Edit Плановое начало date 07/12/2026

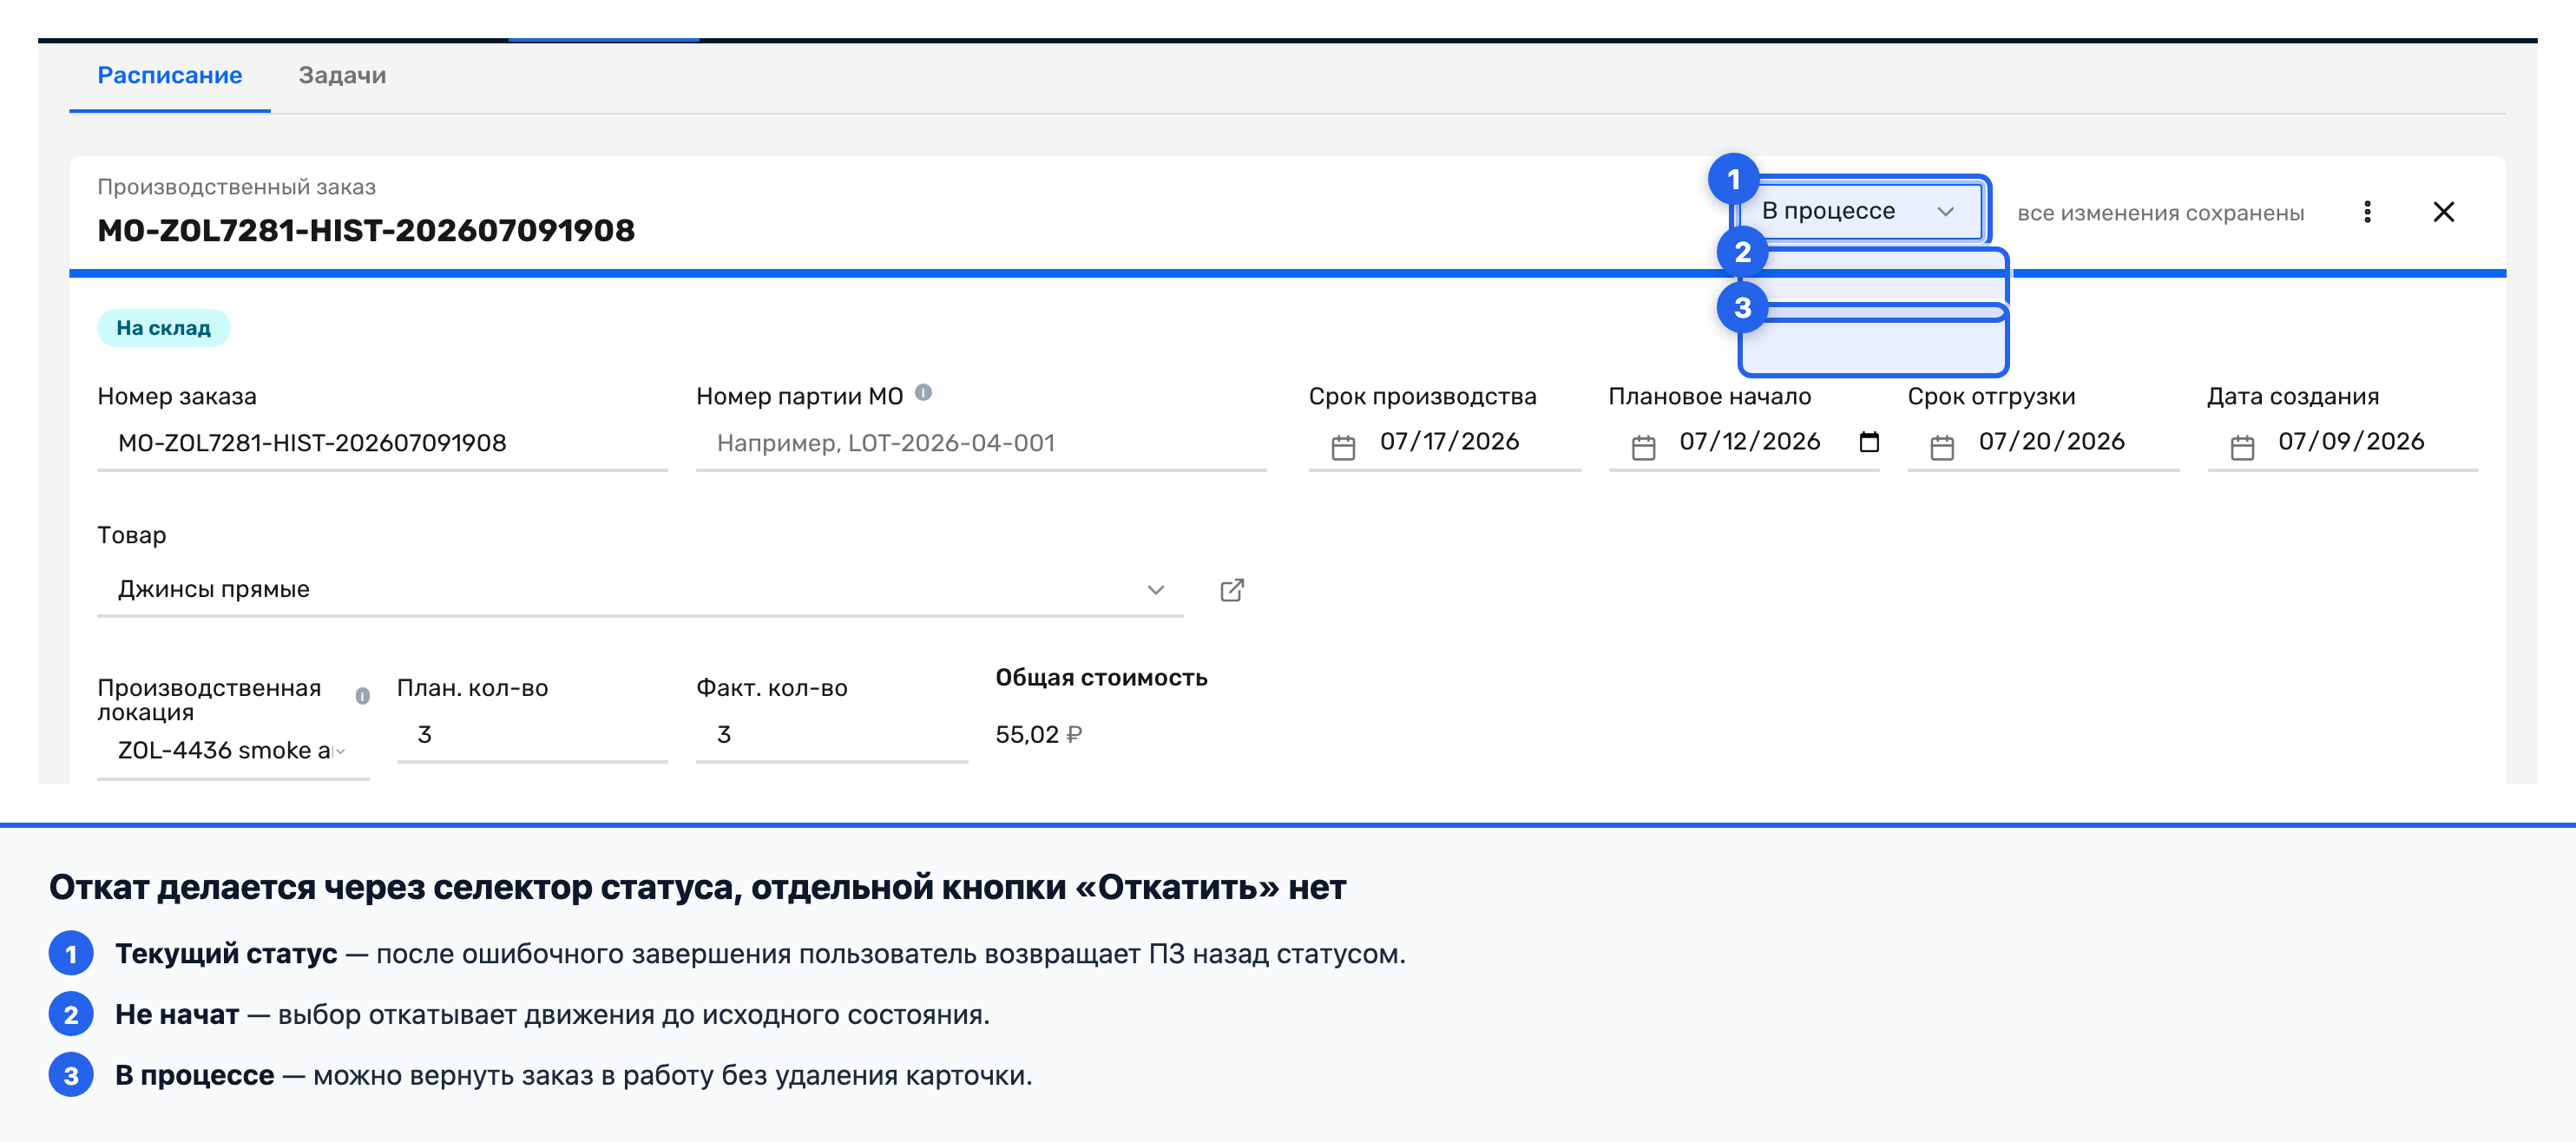pos(1749,441)
